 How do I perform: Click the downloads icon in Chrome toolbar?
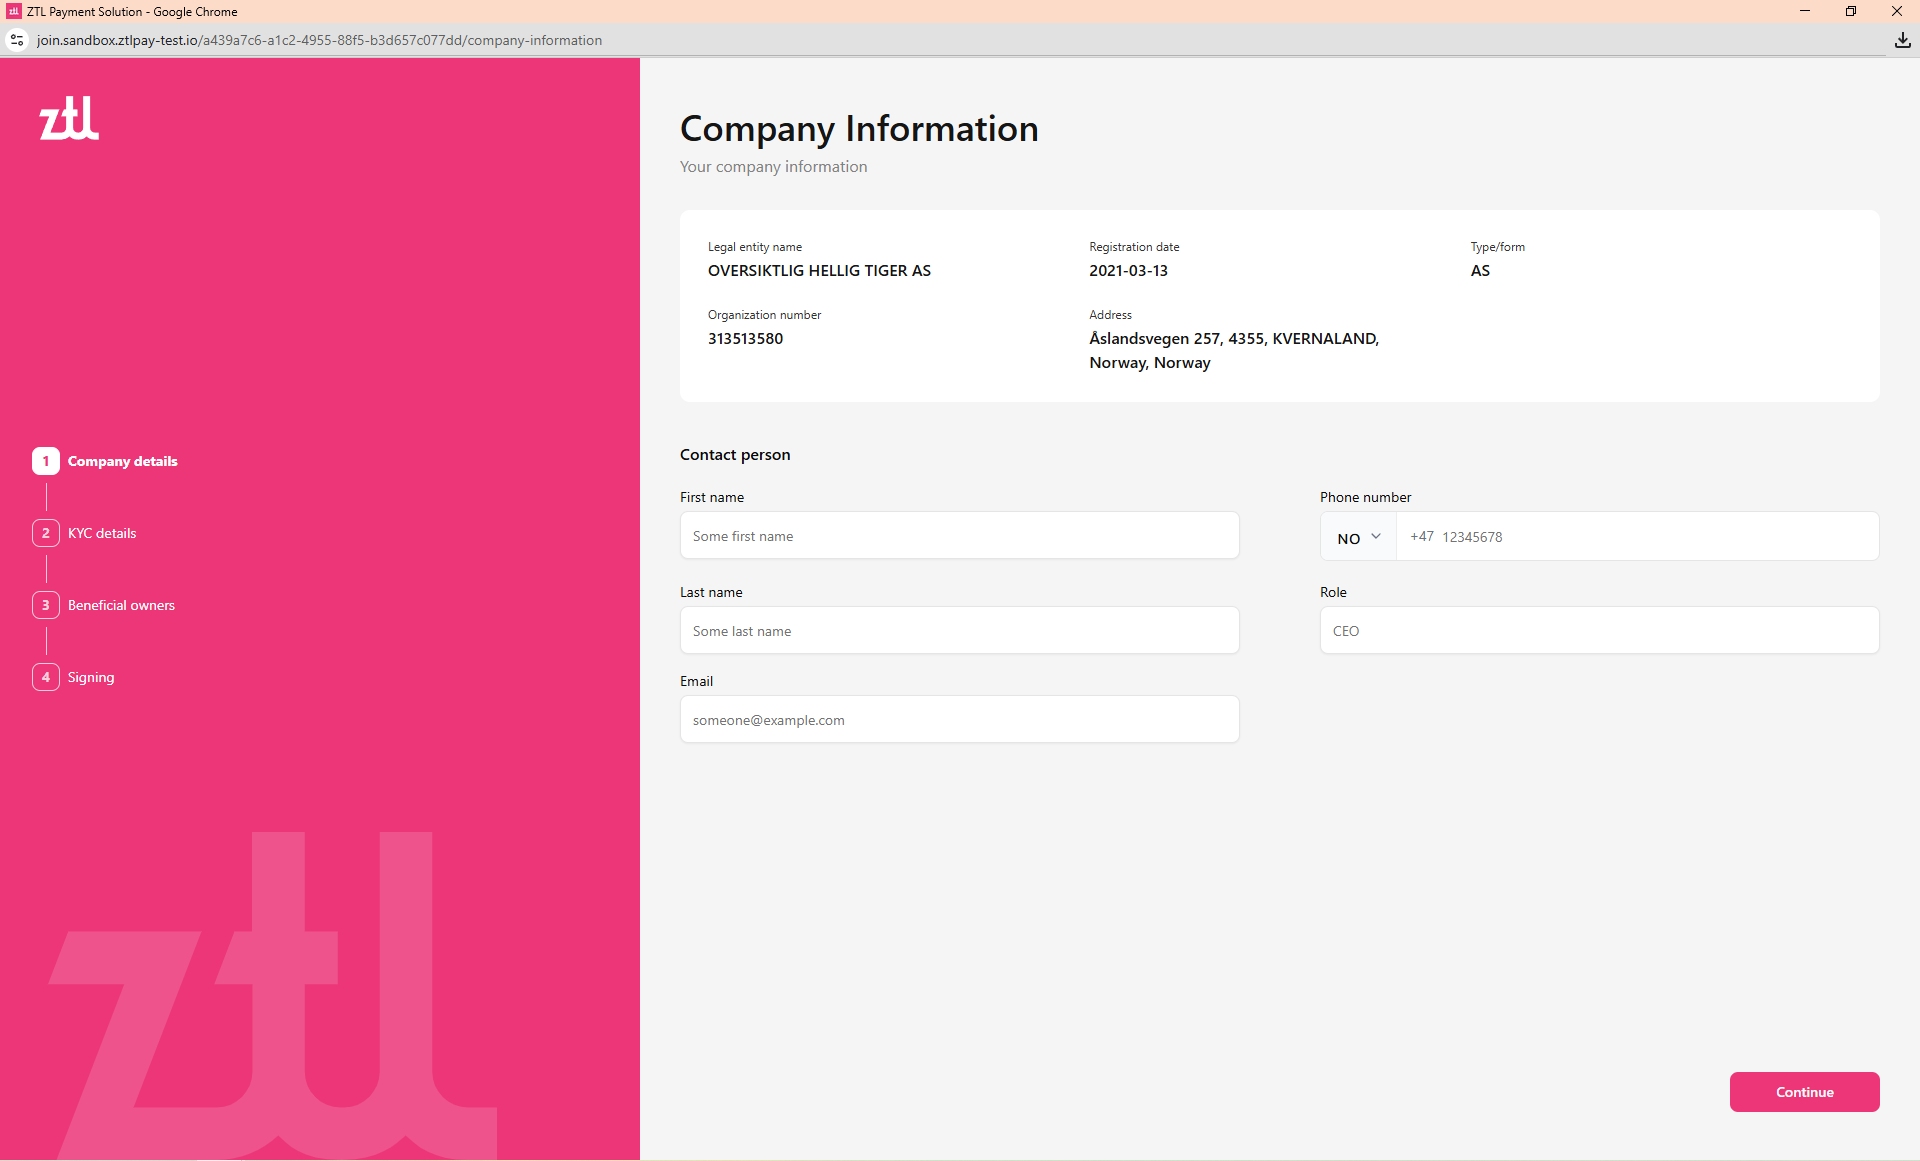coord(1902,40)
